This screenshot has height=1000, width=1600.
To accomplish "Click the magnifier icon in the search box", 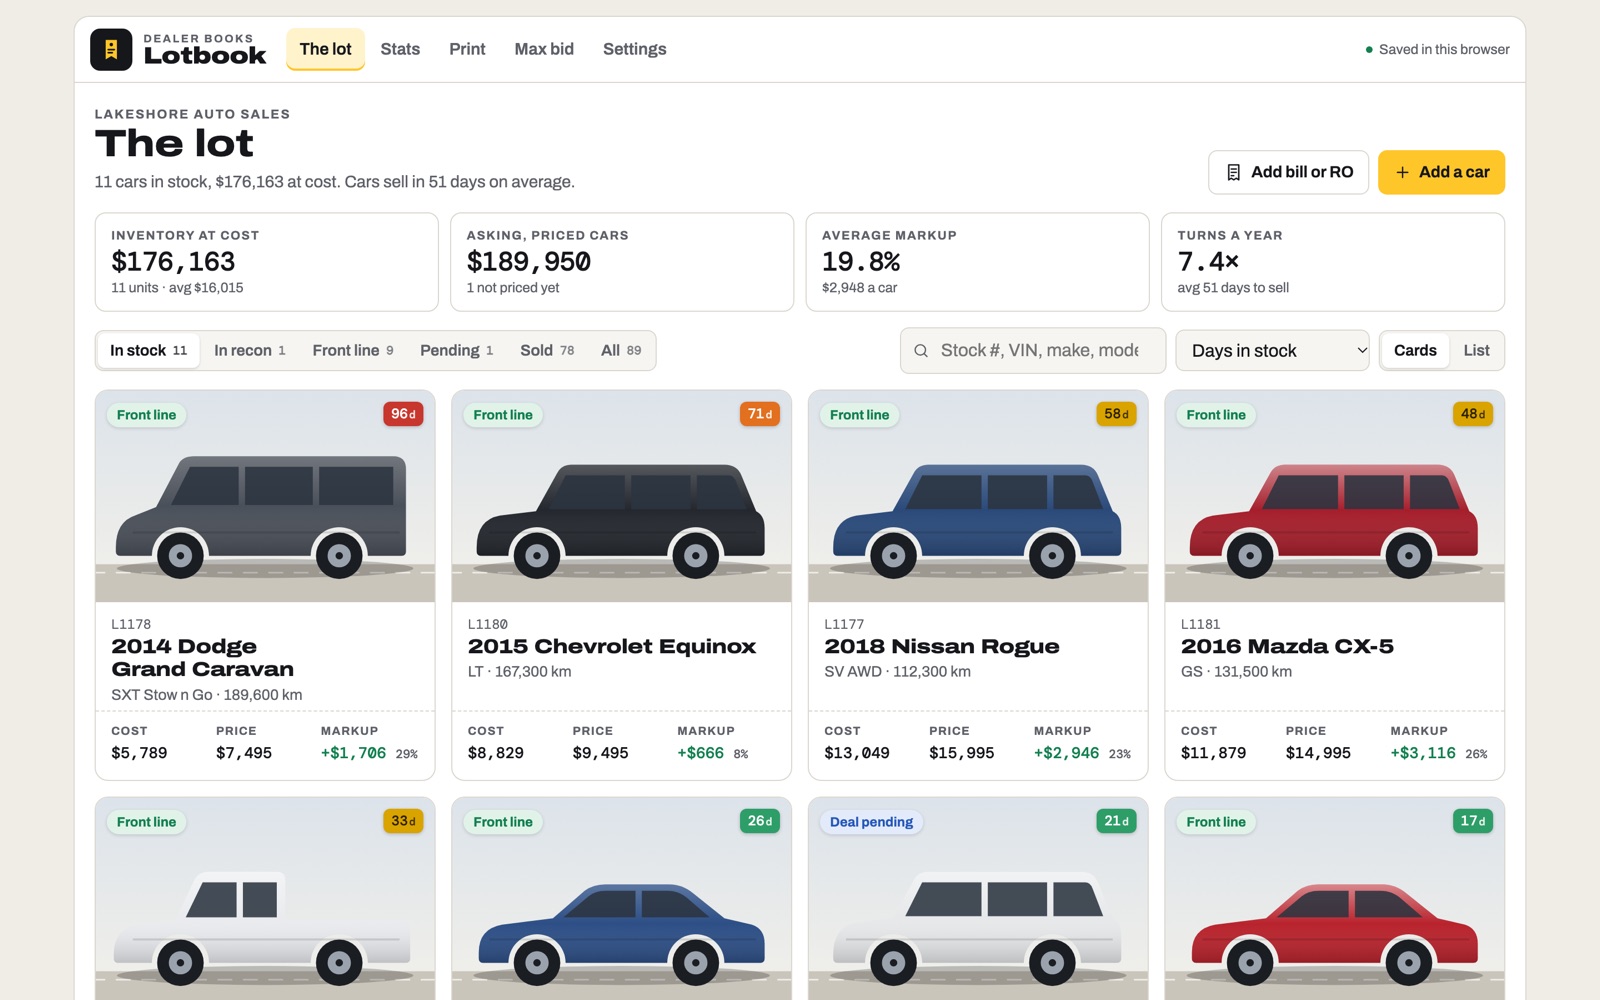I will pos(921,351).
